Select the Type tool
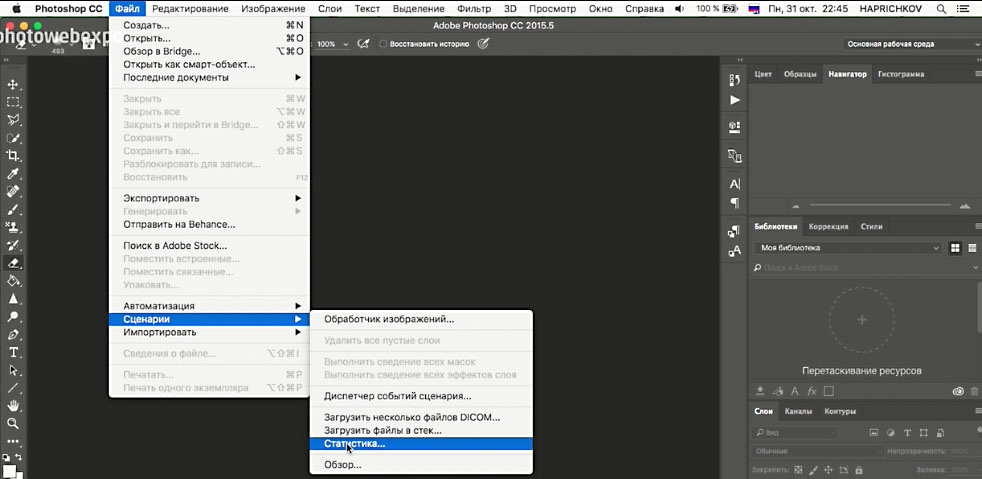The image size is (982, 479). (x=13, y=352)
